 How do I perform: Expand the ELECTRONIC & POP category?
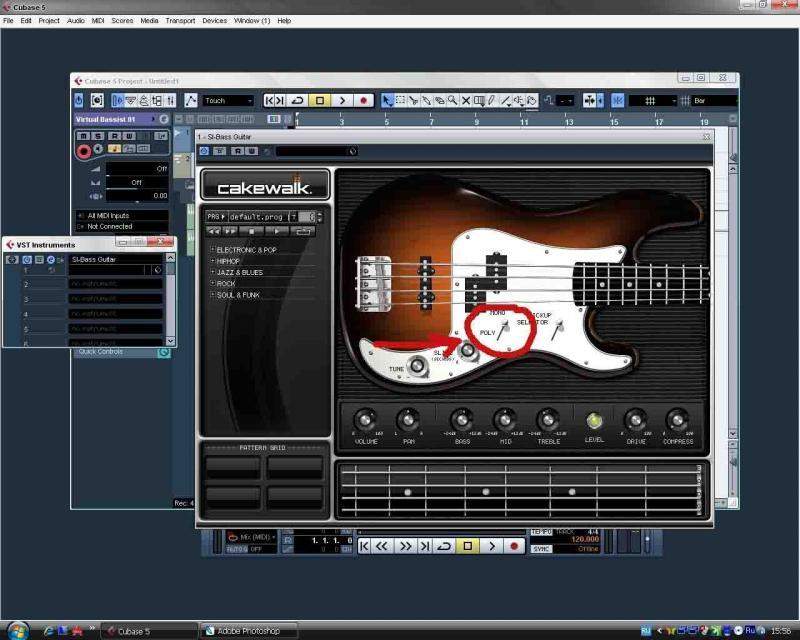[212, 249]
